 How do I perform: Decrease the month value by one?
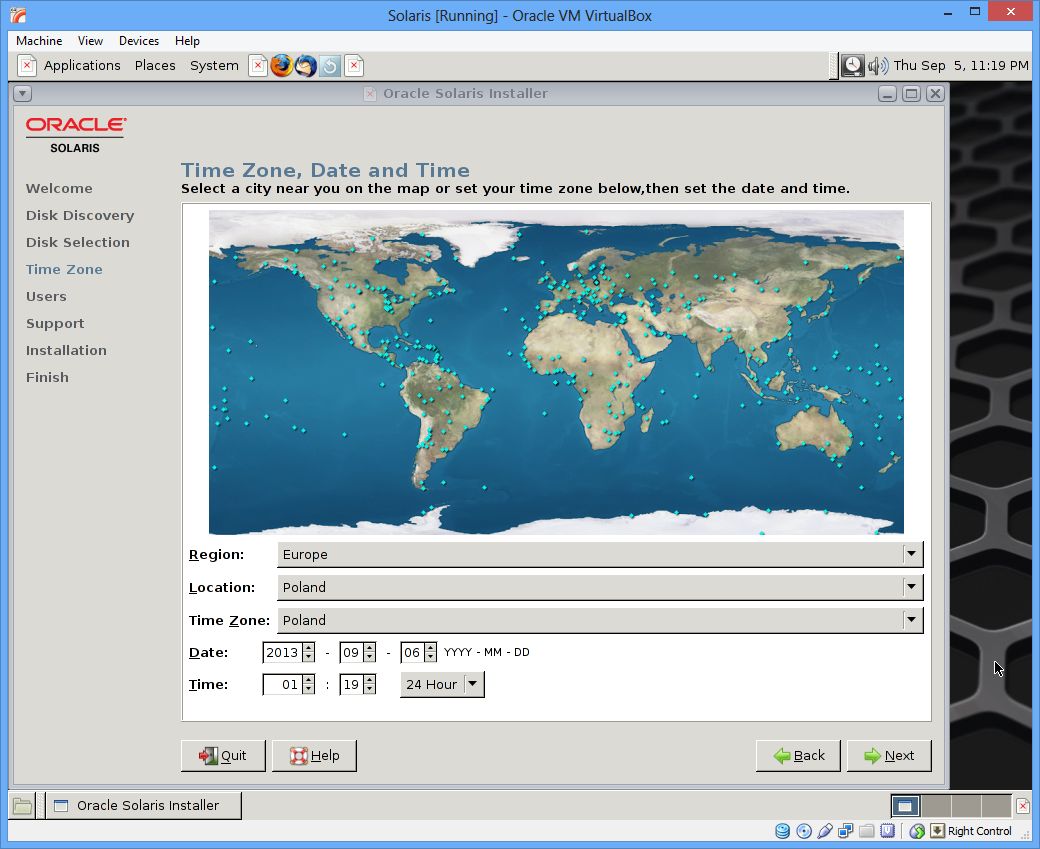click(369, 657)
